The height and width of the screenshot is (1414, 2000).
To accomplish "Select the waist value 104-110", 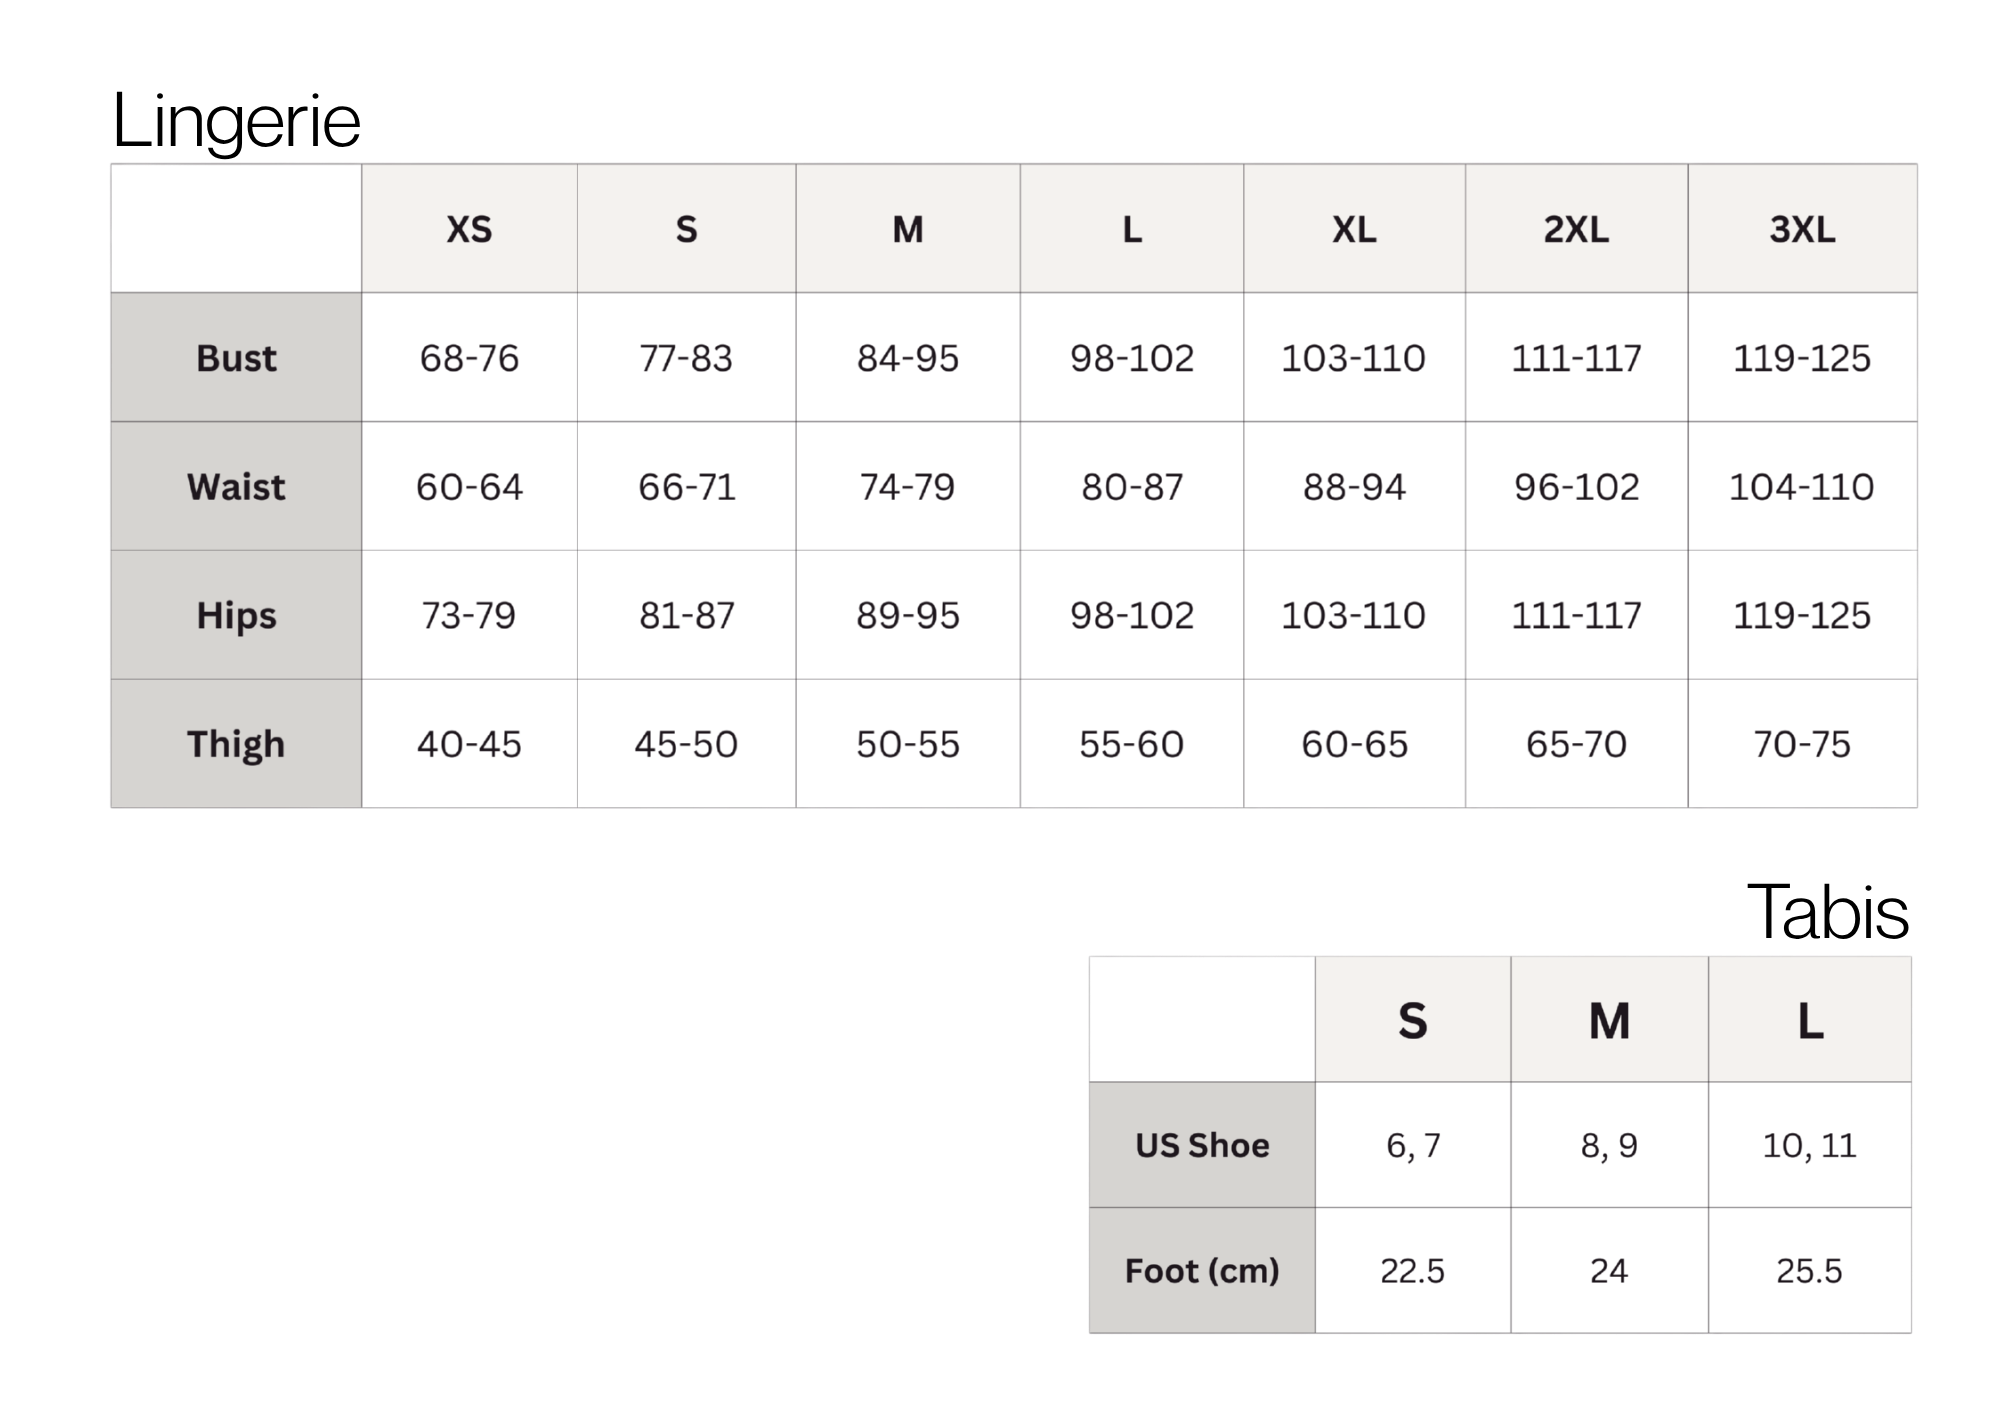I will click(1802, 486).
